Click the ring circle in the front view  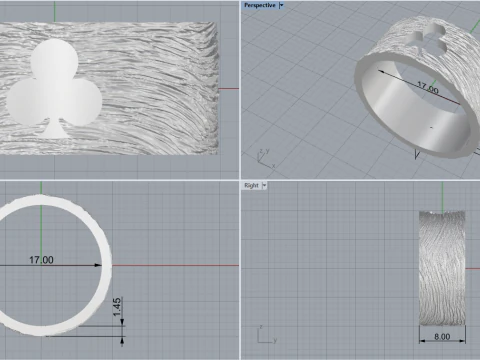click(x=107, y=265)
